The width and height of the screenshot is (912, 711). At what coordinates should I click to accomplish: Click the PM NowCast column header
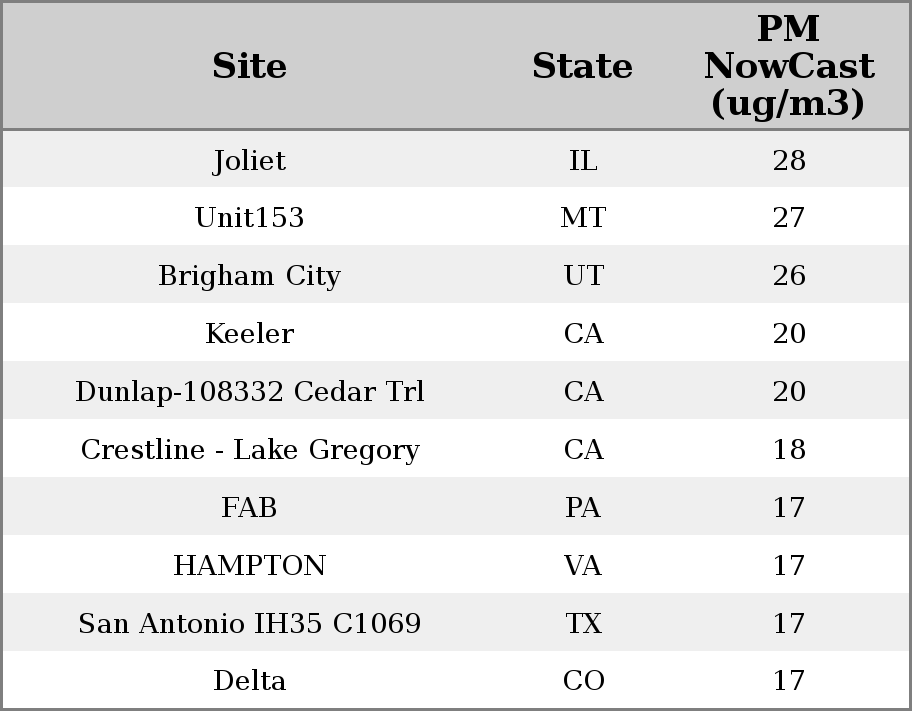pyautogui.click(x=789, y=66)
